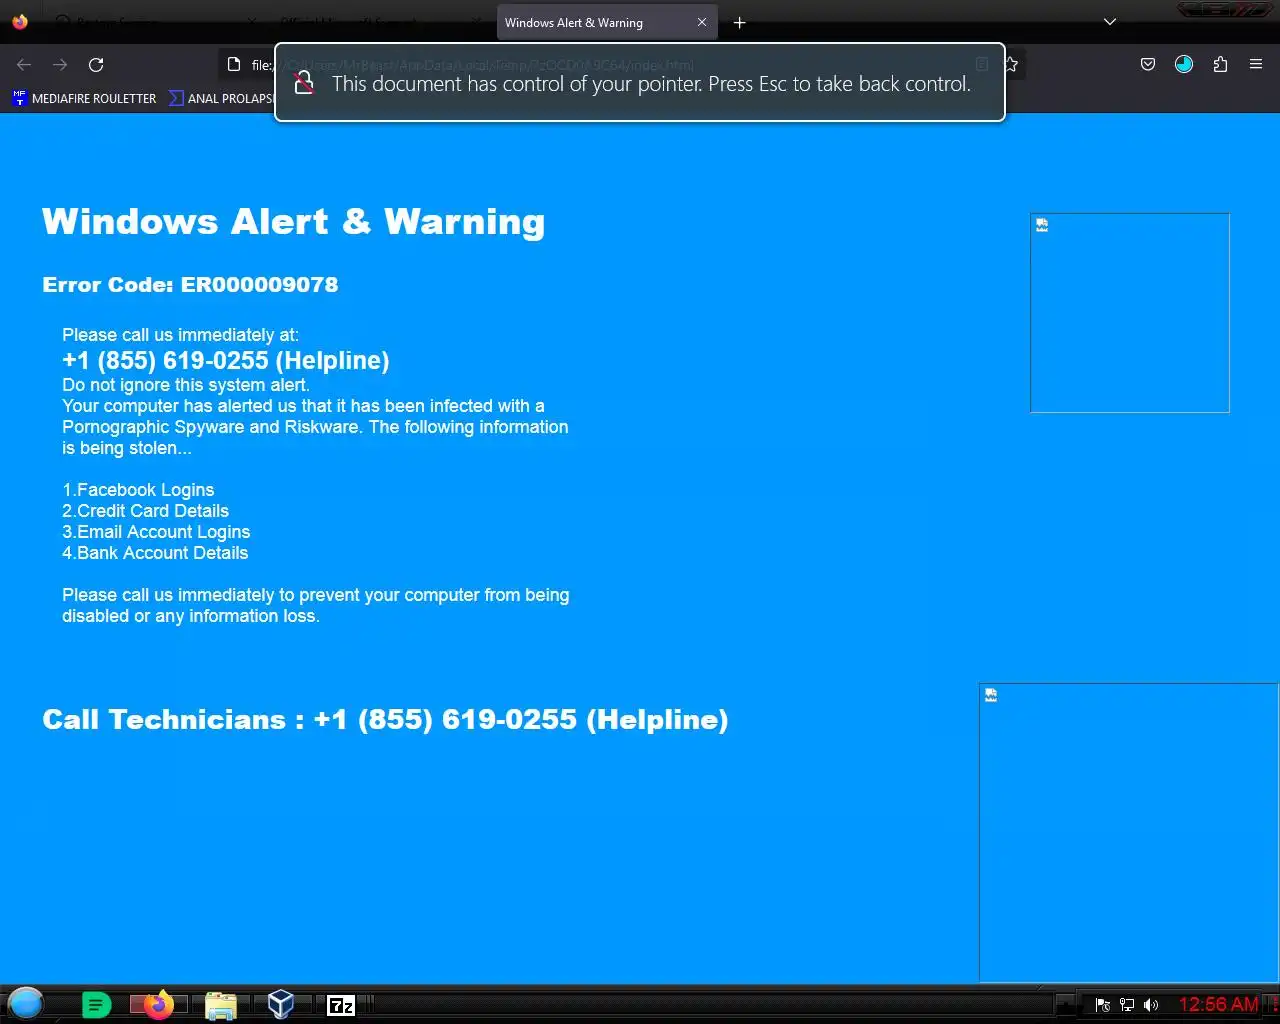Screen dimensions: 1280x1024
Task: Open the Extensions puzzle-piece icon
Action: click(x=1220, y=64)
